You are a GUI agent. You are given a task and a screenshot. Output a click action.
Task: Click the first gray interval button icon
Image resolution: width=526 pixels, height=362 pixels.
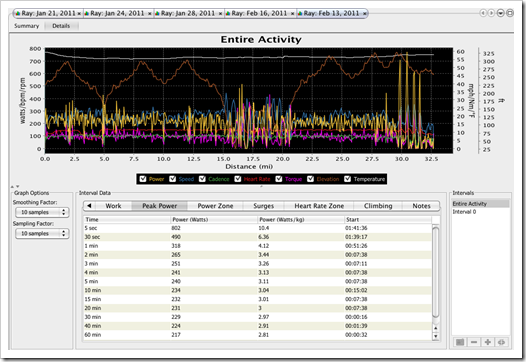point(460,342)
